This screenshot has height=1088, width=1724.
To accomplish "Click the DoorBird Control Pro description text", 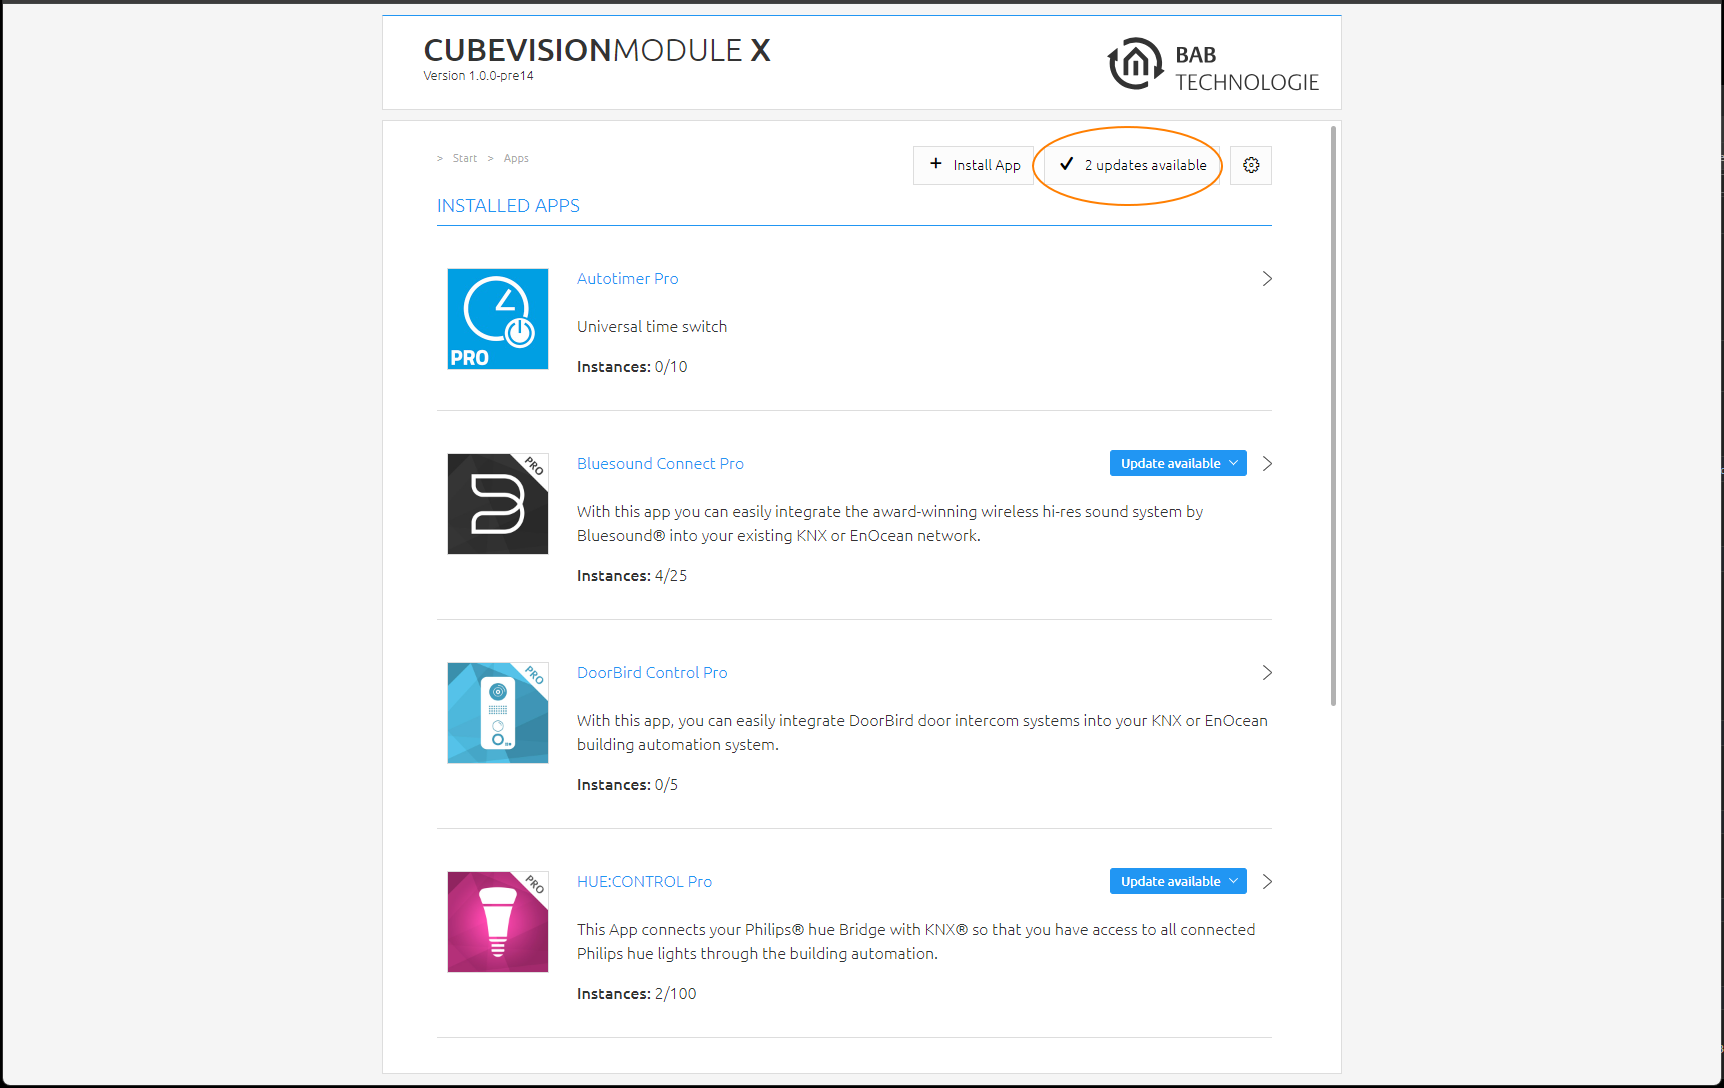I will click(922, 733).
